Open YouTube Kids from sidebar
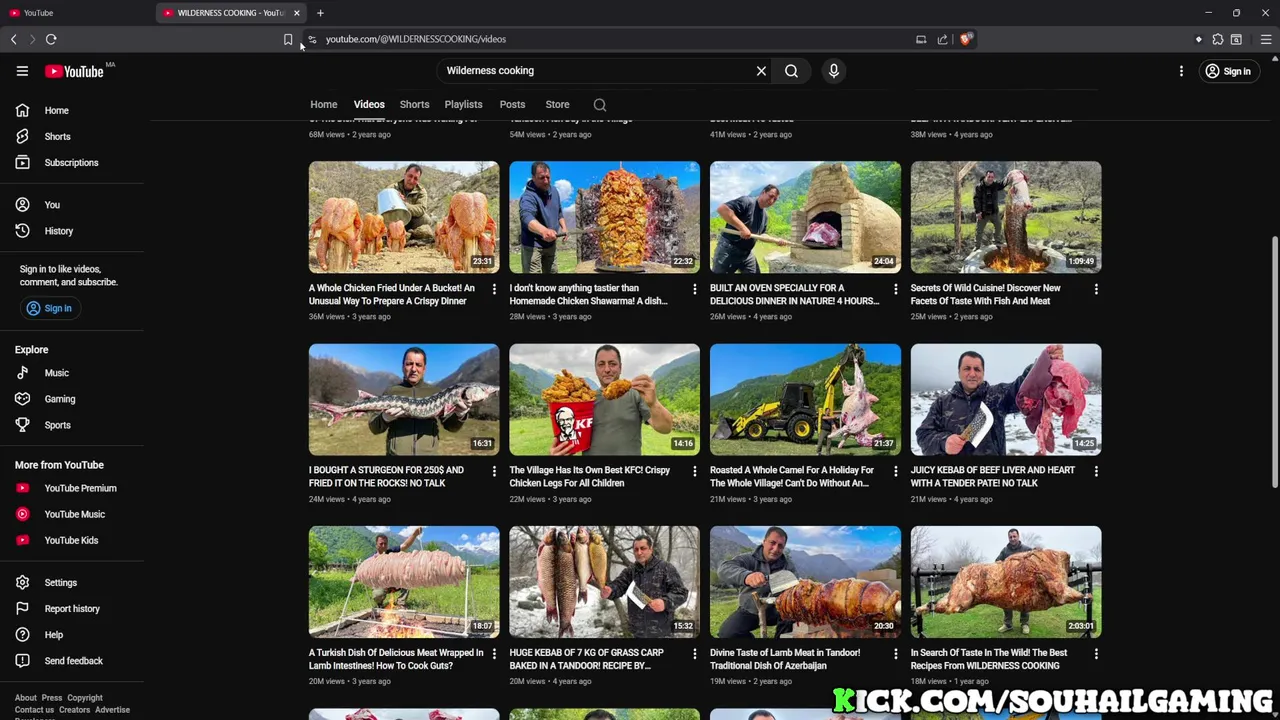Viewport: 1280px width, 720px height. click(x=72, y=540)
